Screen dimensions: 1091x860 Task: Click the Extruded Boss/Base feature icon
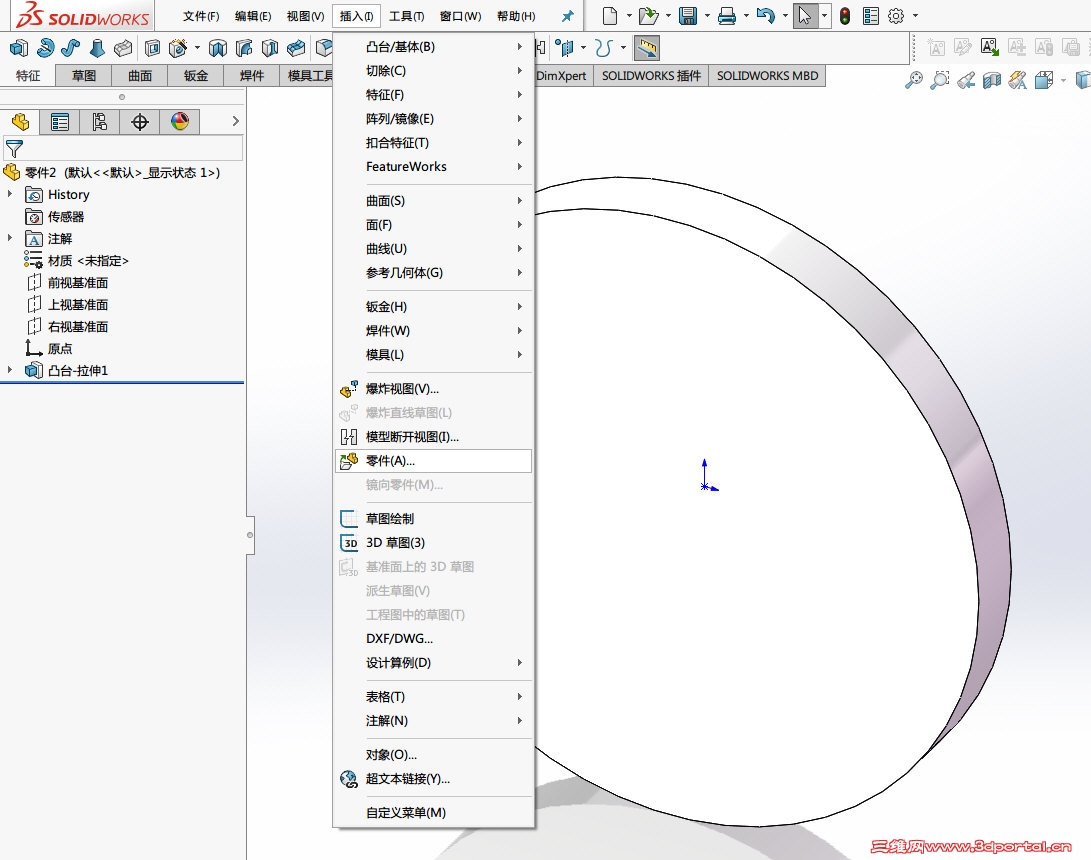tap(19, 48)
